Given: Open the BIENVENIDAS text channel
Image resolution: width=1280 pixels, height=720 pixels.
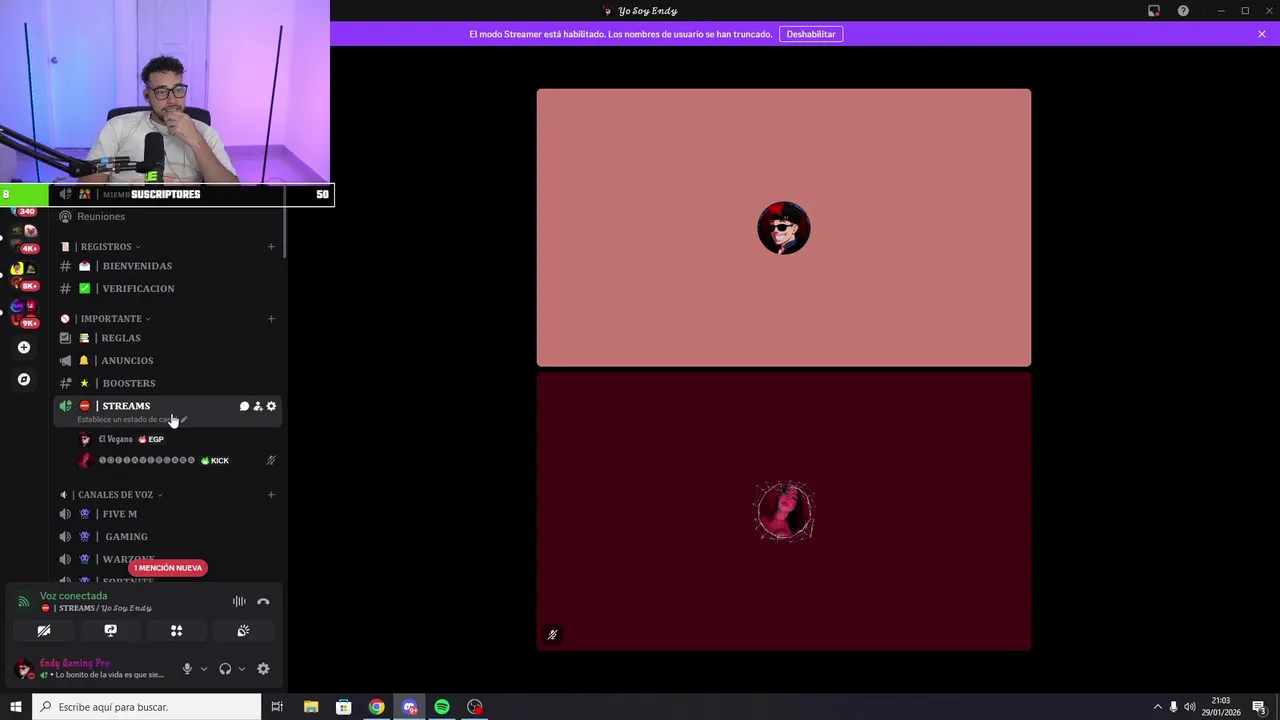Looking at the screenshot, I should pos(167,266).
